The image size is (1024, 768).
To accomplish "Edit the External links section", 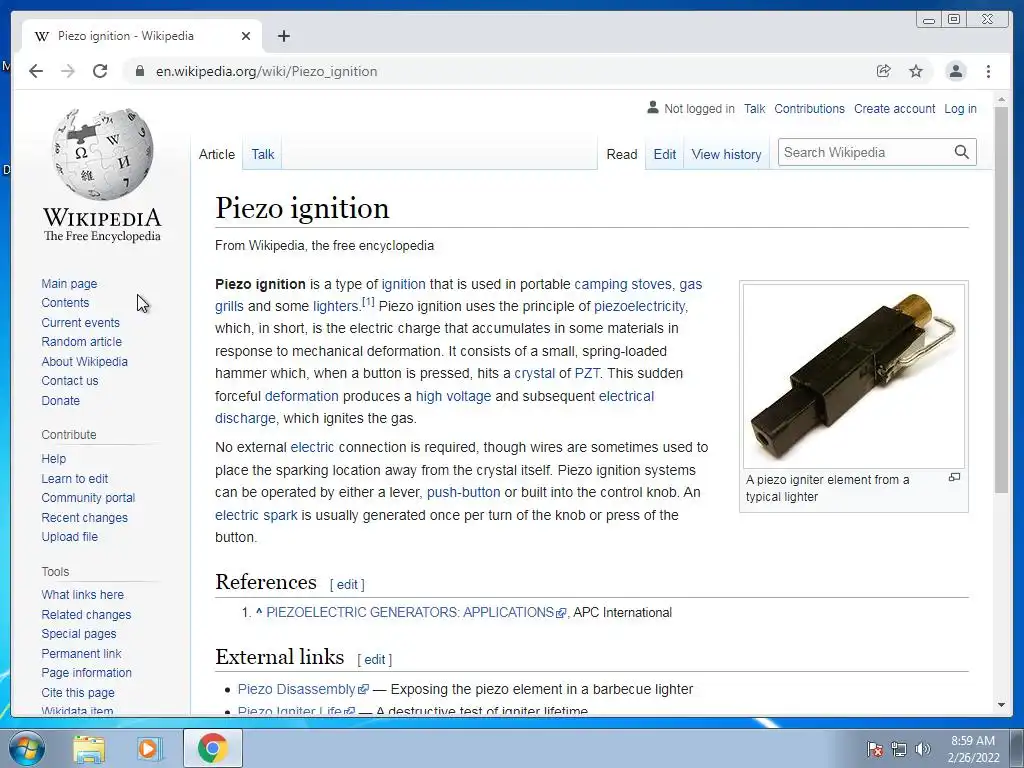I will [374, 660].
